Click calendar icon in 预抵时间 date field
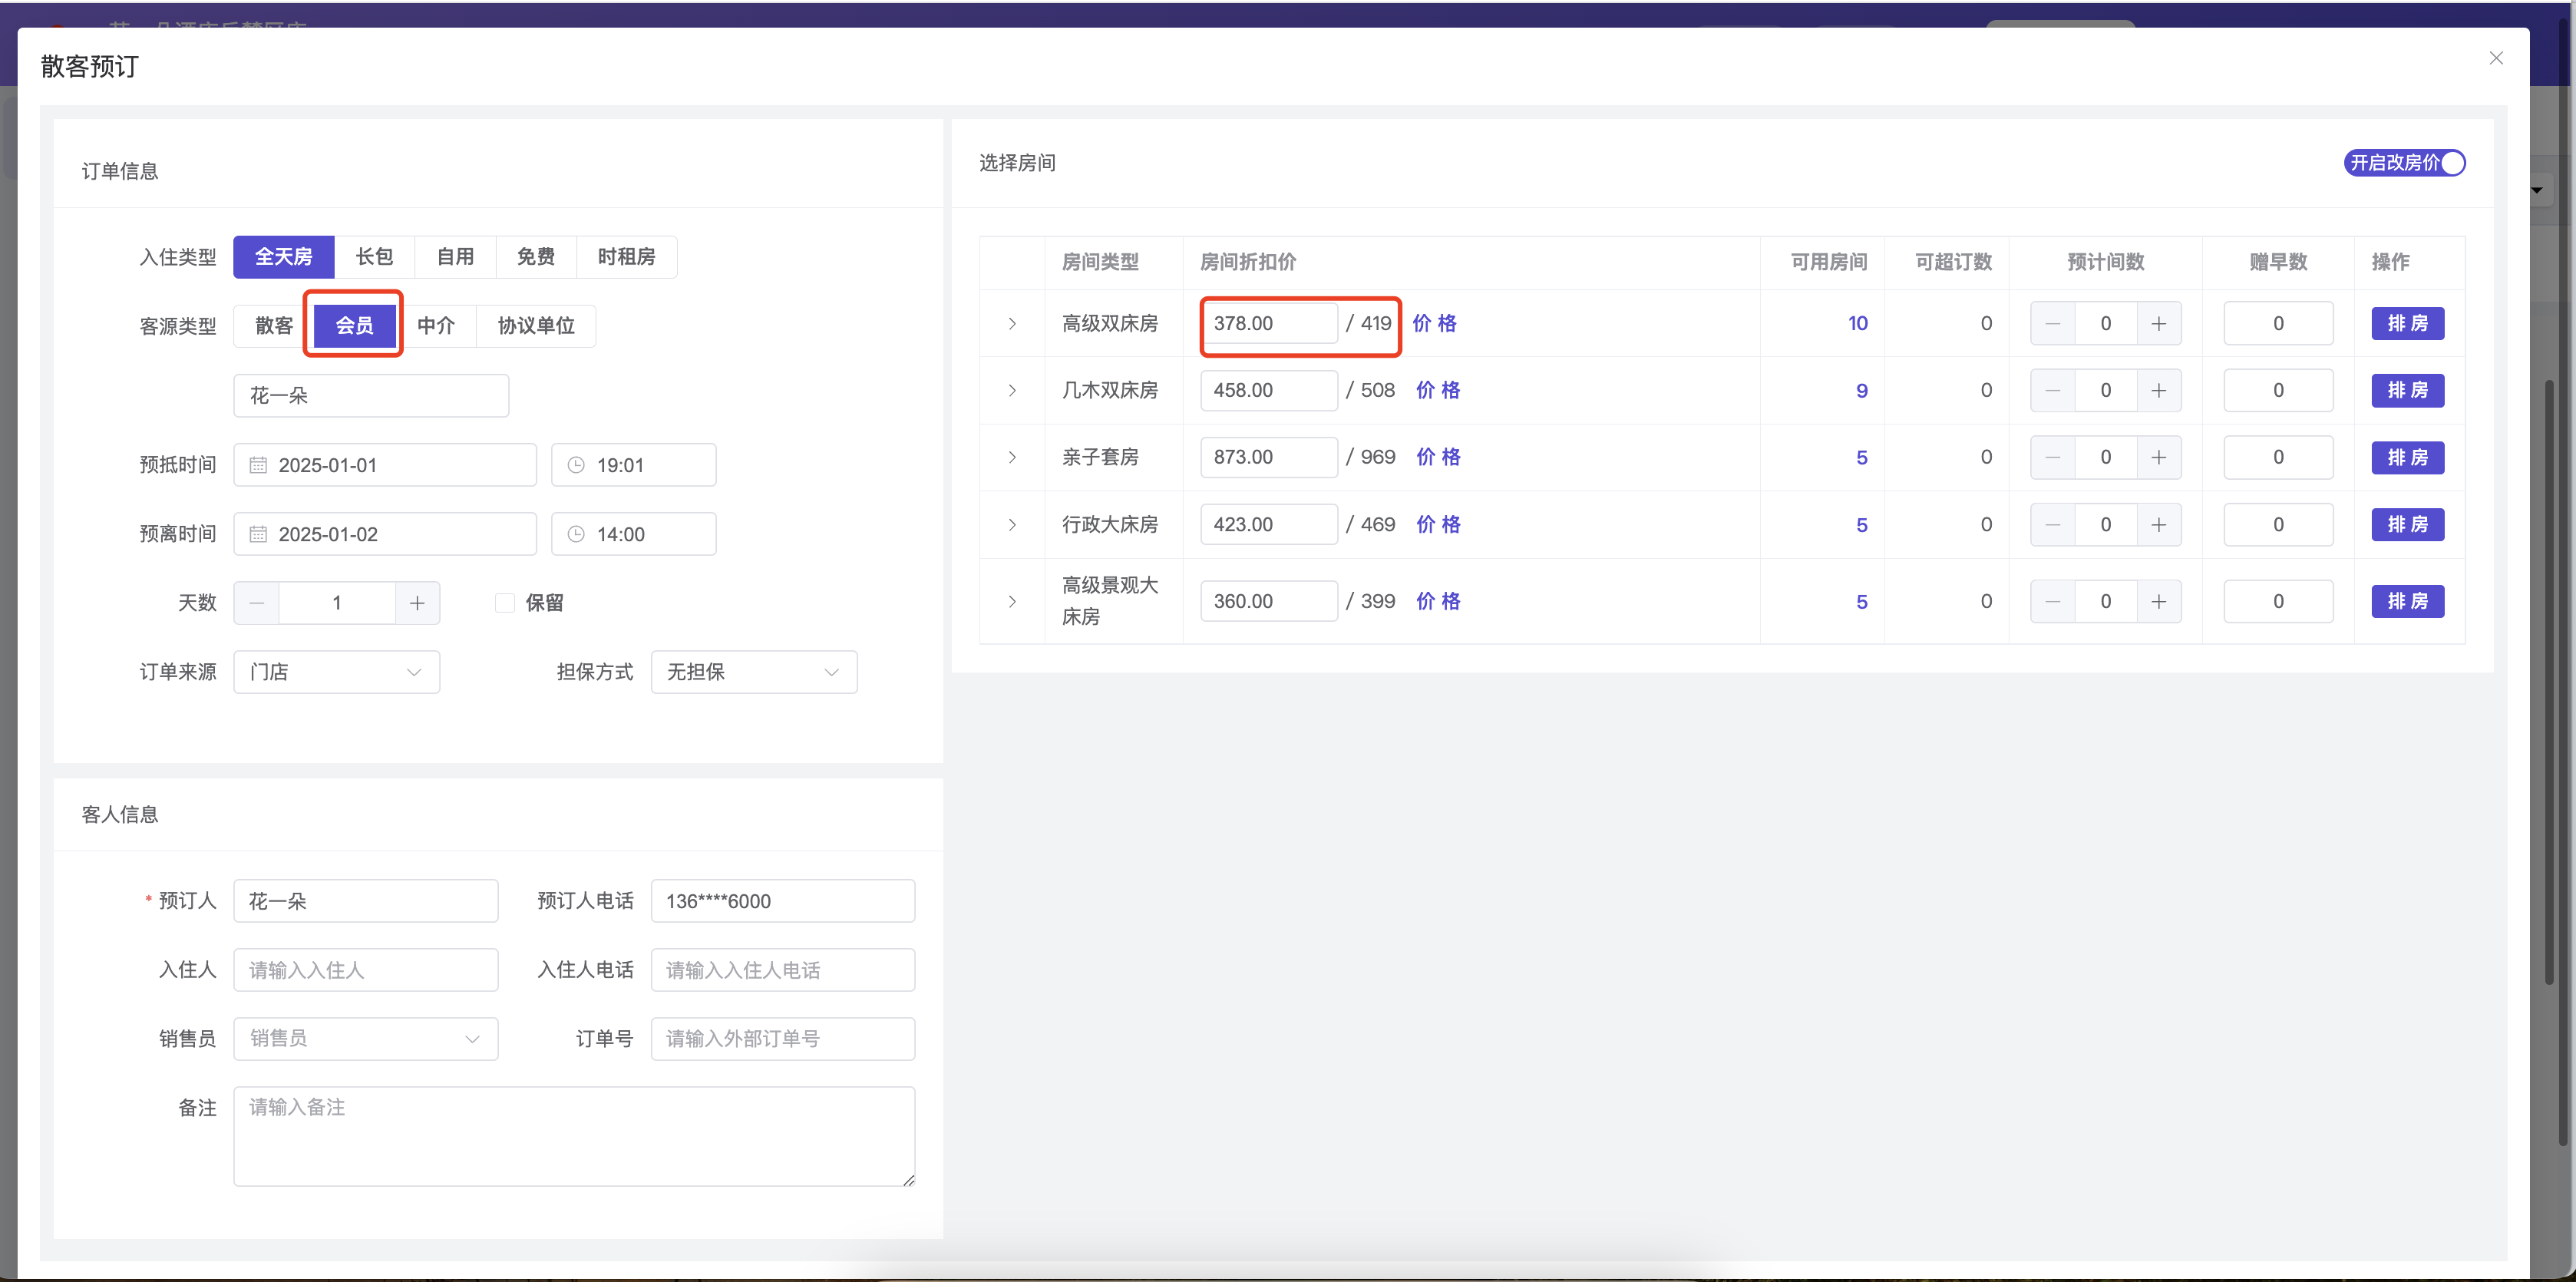Viewport: 2576px width, 1282px height. click(x=258, y=465)
